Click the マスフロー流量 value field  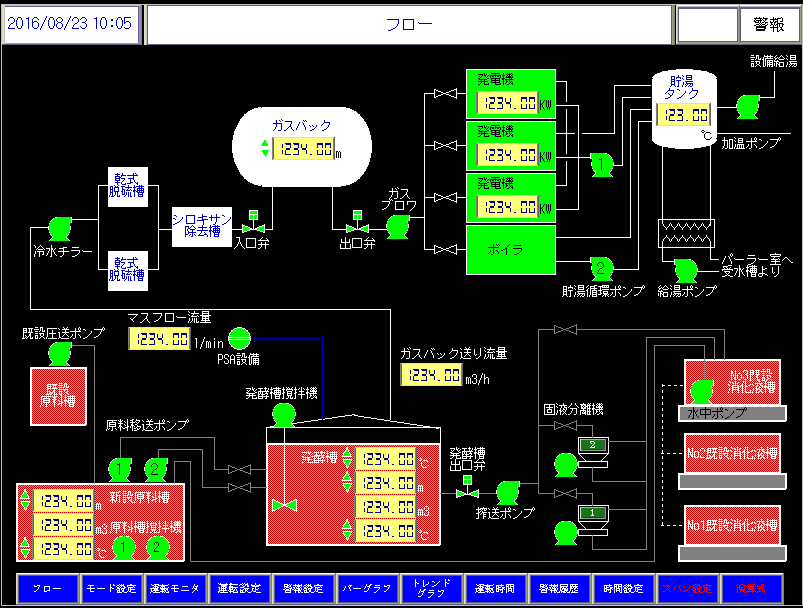point(160,339)
